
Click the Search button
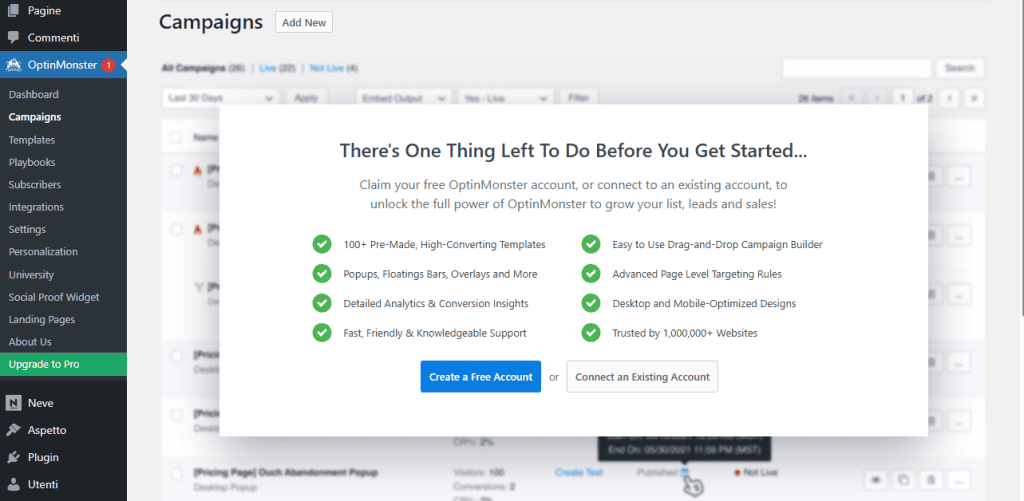click(960, 68)
